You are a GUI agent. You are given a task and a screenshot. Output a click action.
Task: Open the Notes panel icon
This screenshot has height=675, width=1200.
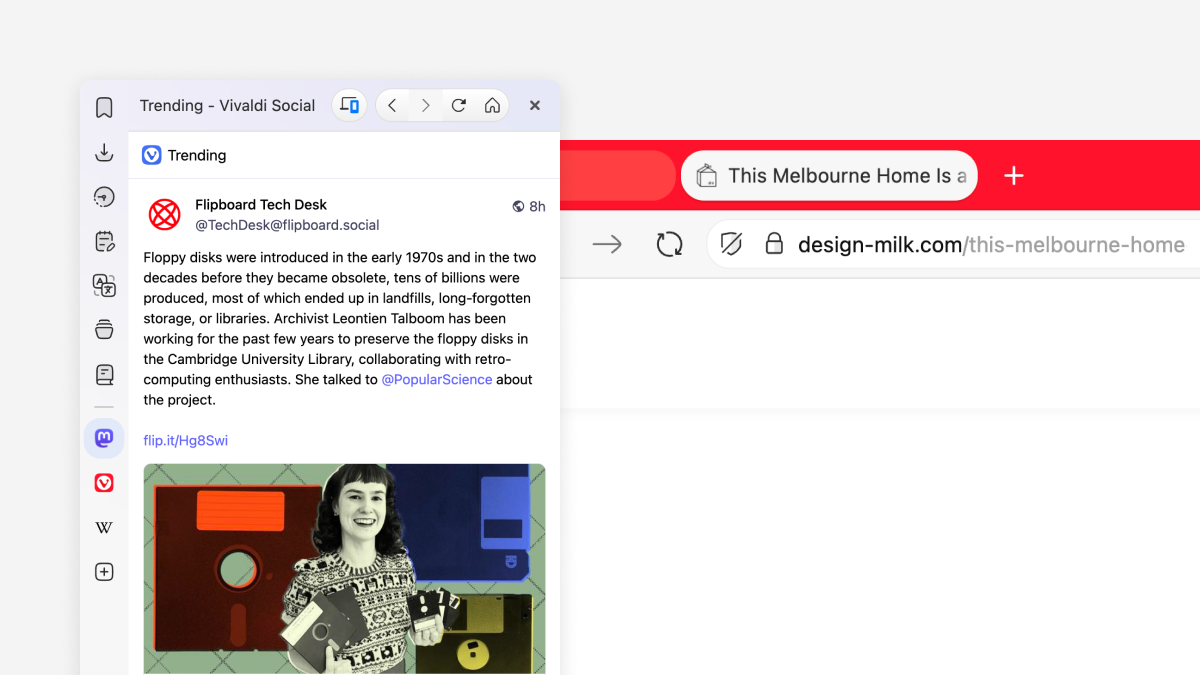pyautogui.click(x=104, y=241)
